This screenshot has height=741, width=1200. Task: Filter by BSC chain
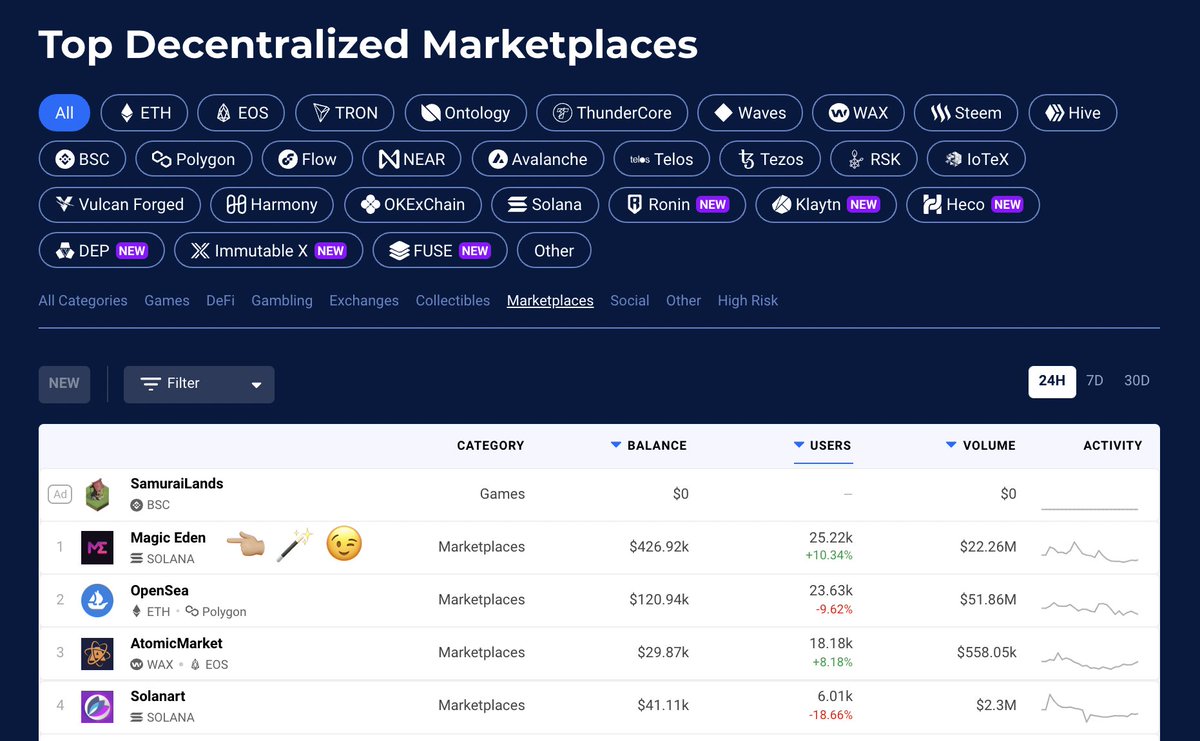coord(82,159)
